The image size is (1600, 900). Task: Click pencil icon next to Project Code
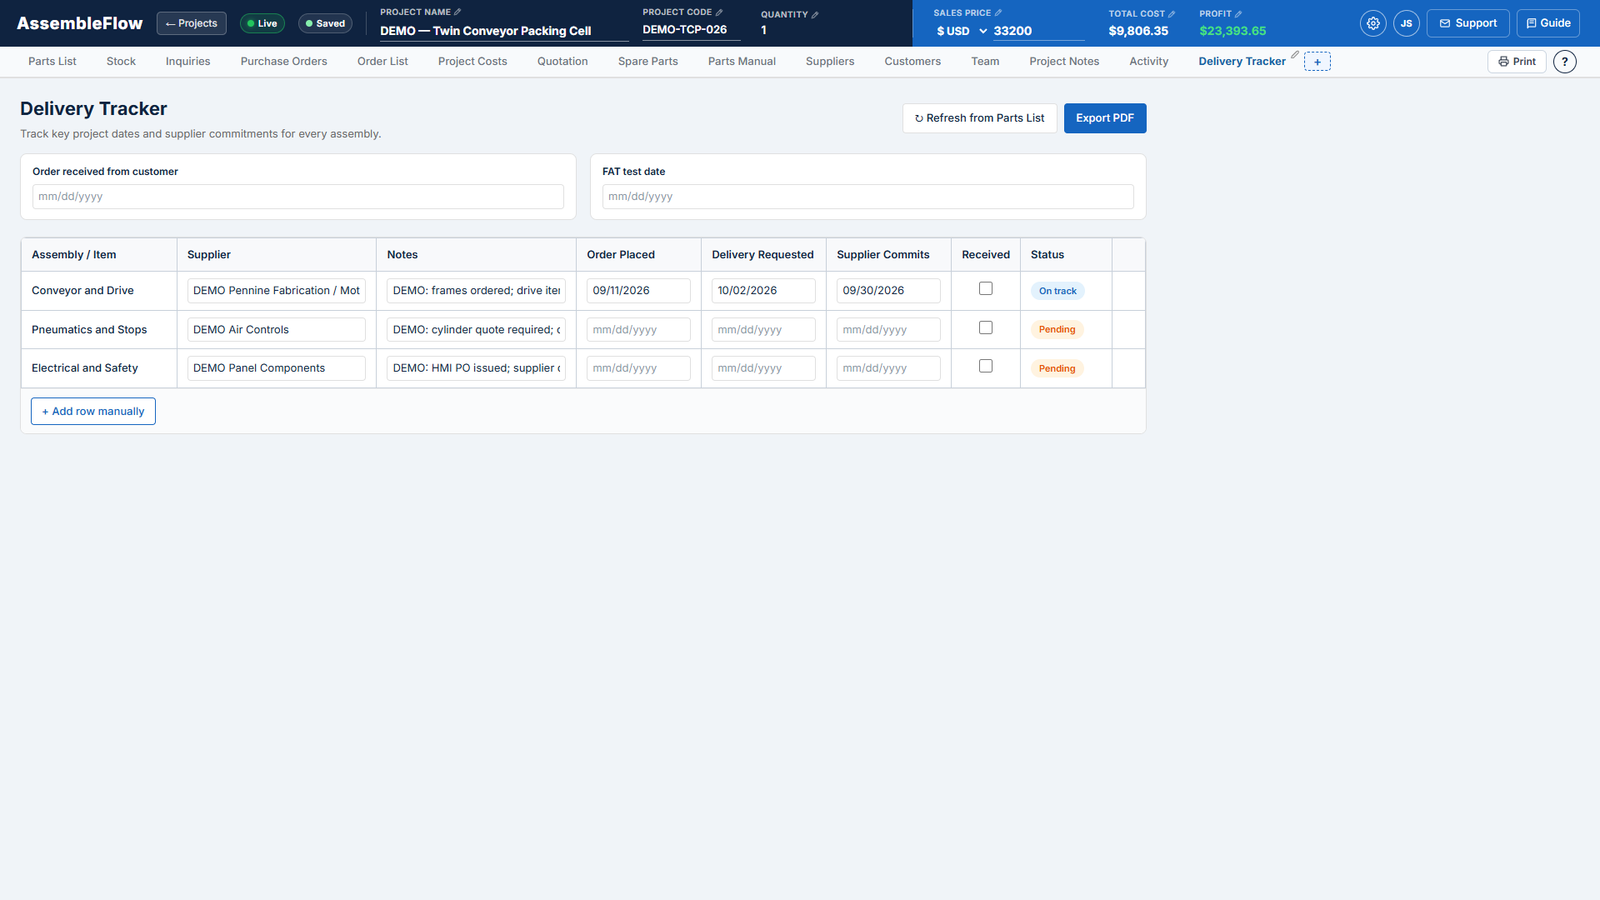719,12
